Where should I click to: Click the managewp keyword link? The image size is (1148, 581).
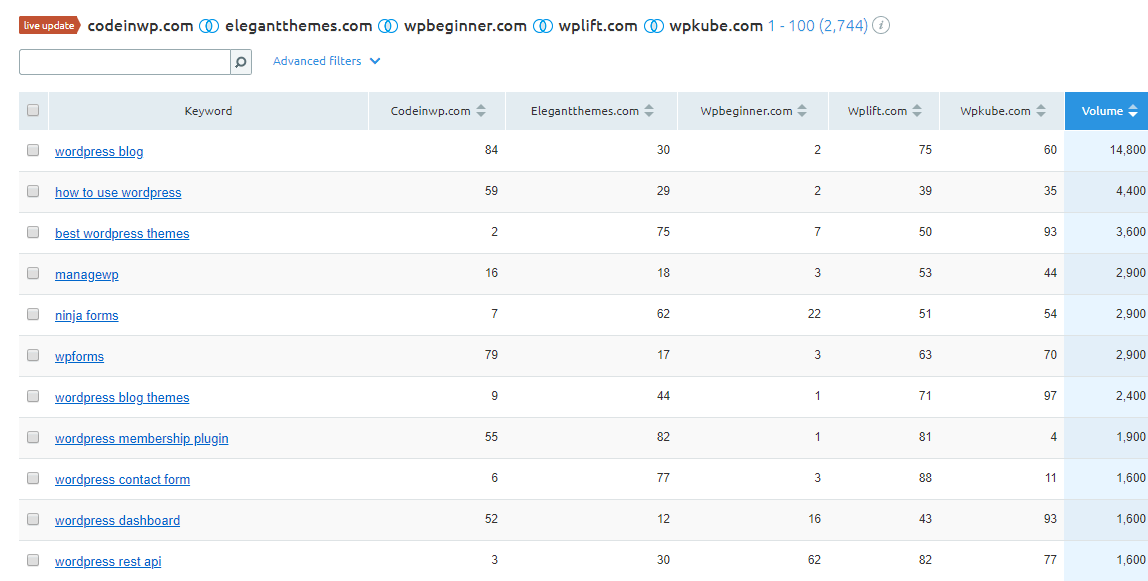86,274
